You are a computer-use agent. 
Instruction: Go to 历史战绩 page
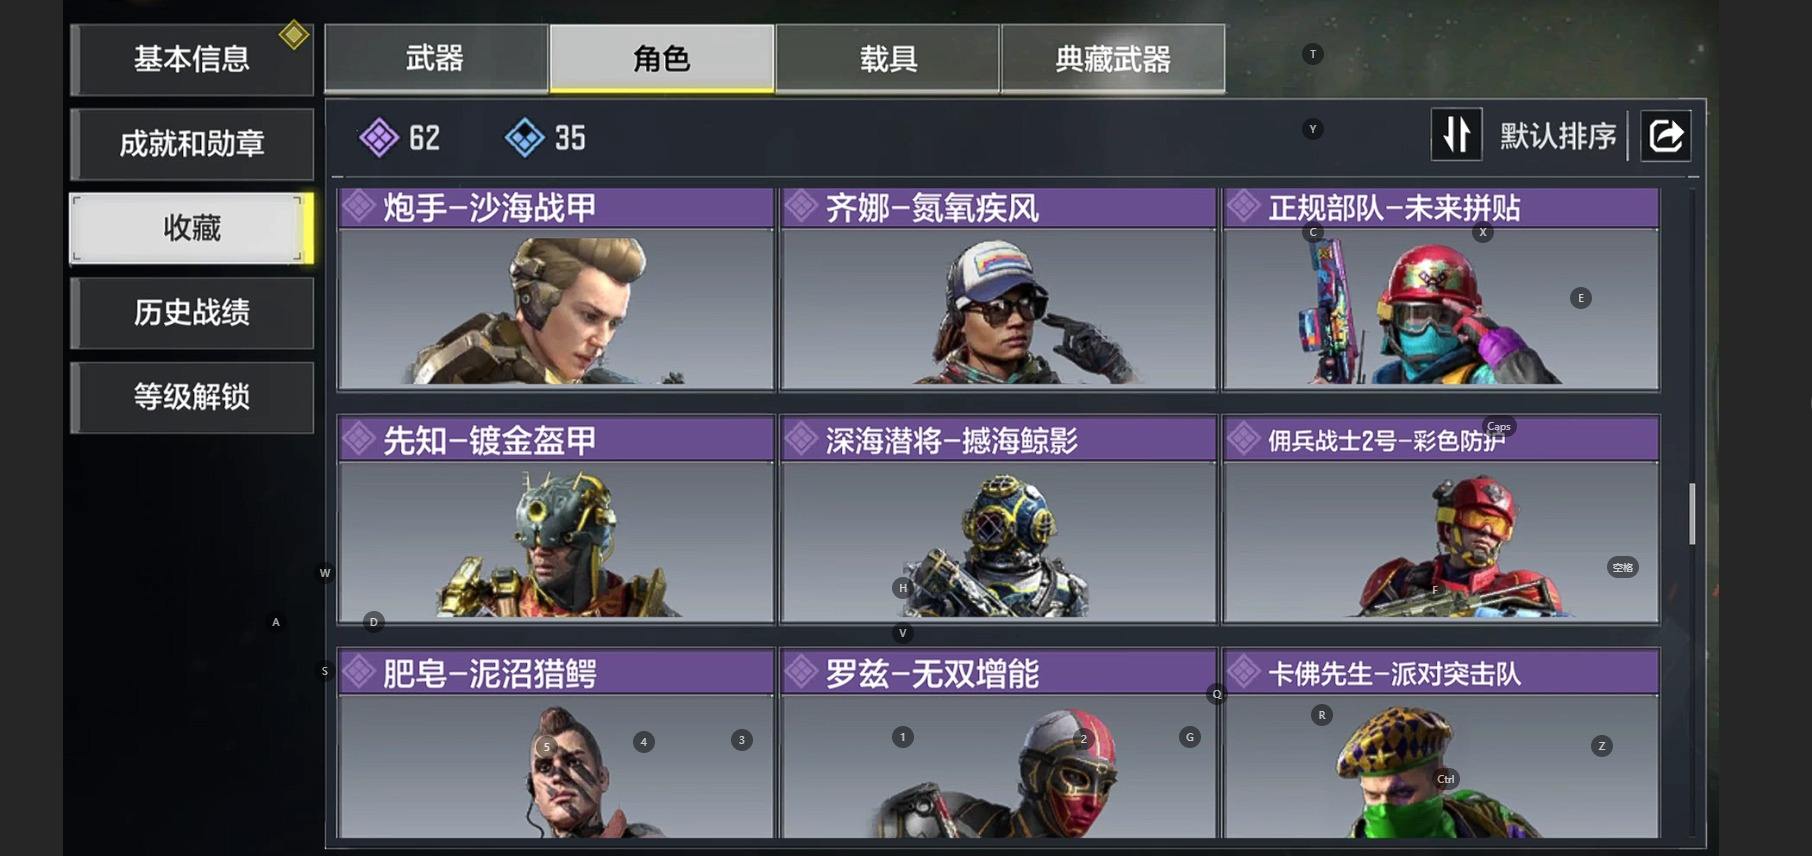pos(192,313)
